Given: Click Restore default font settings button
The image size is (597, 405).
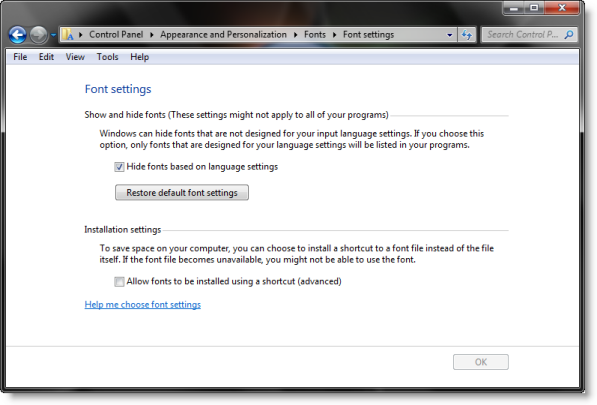Looking at the screenshot, I should pyautogui.click(x=182, y=193).
